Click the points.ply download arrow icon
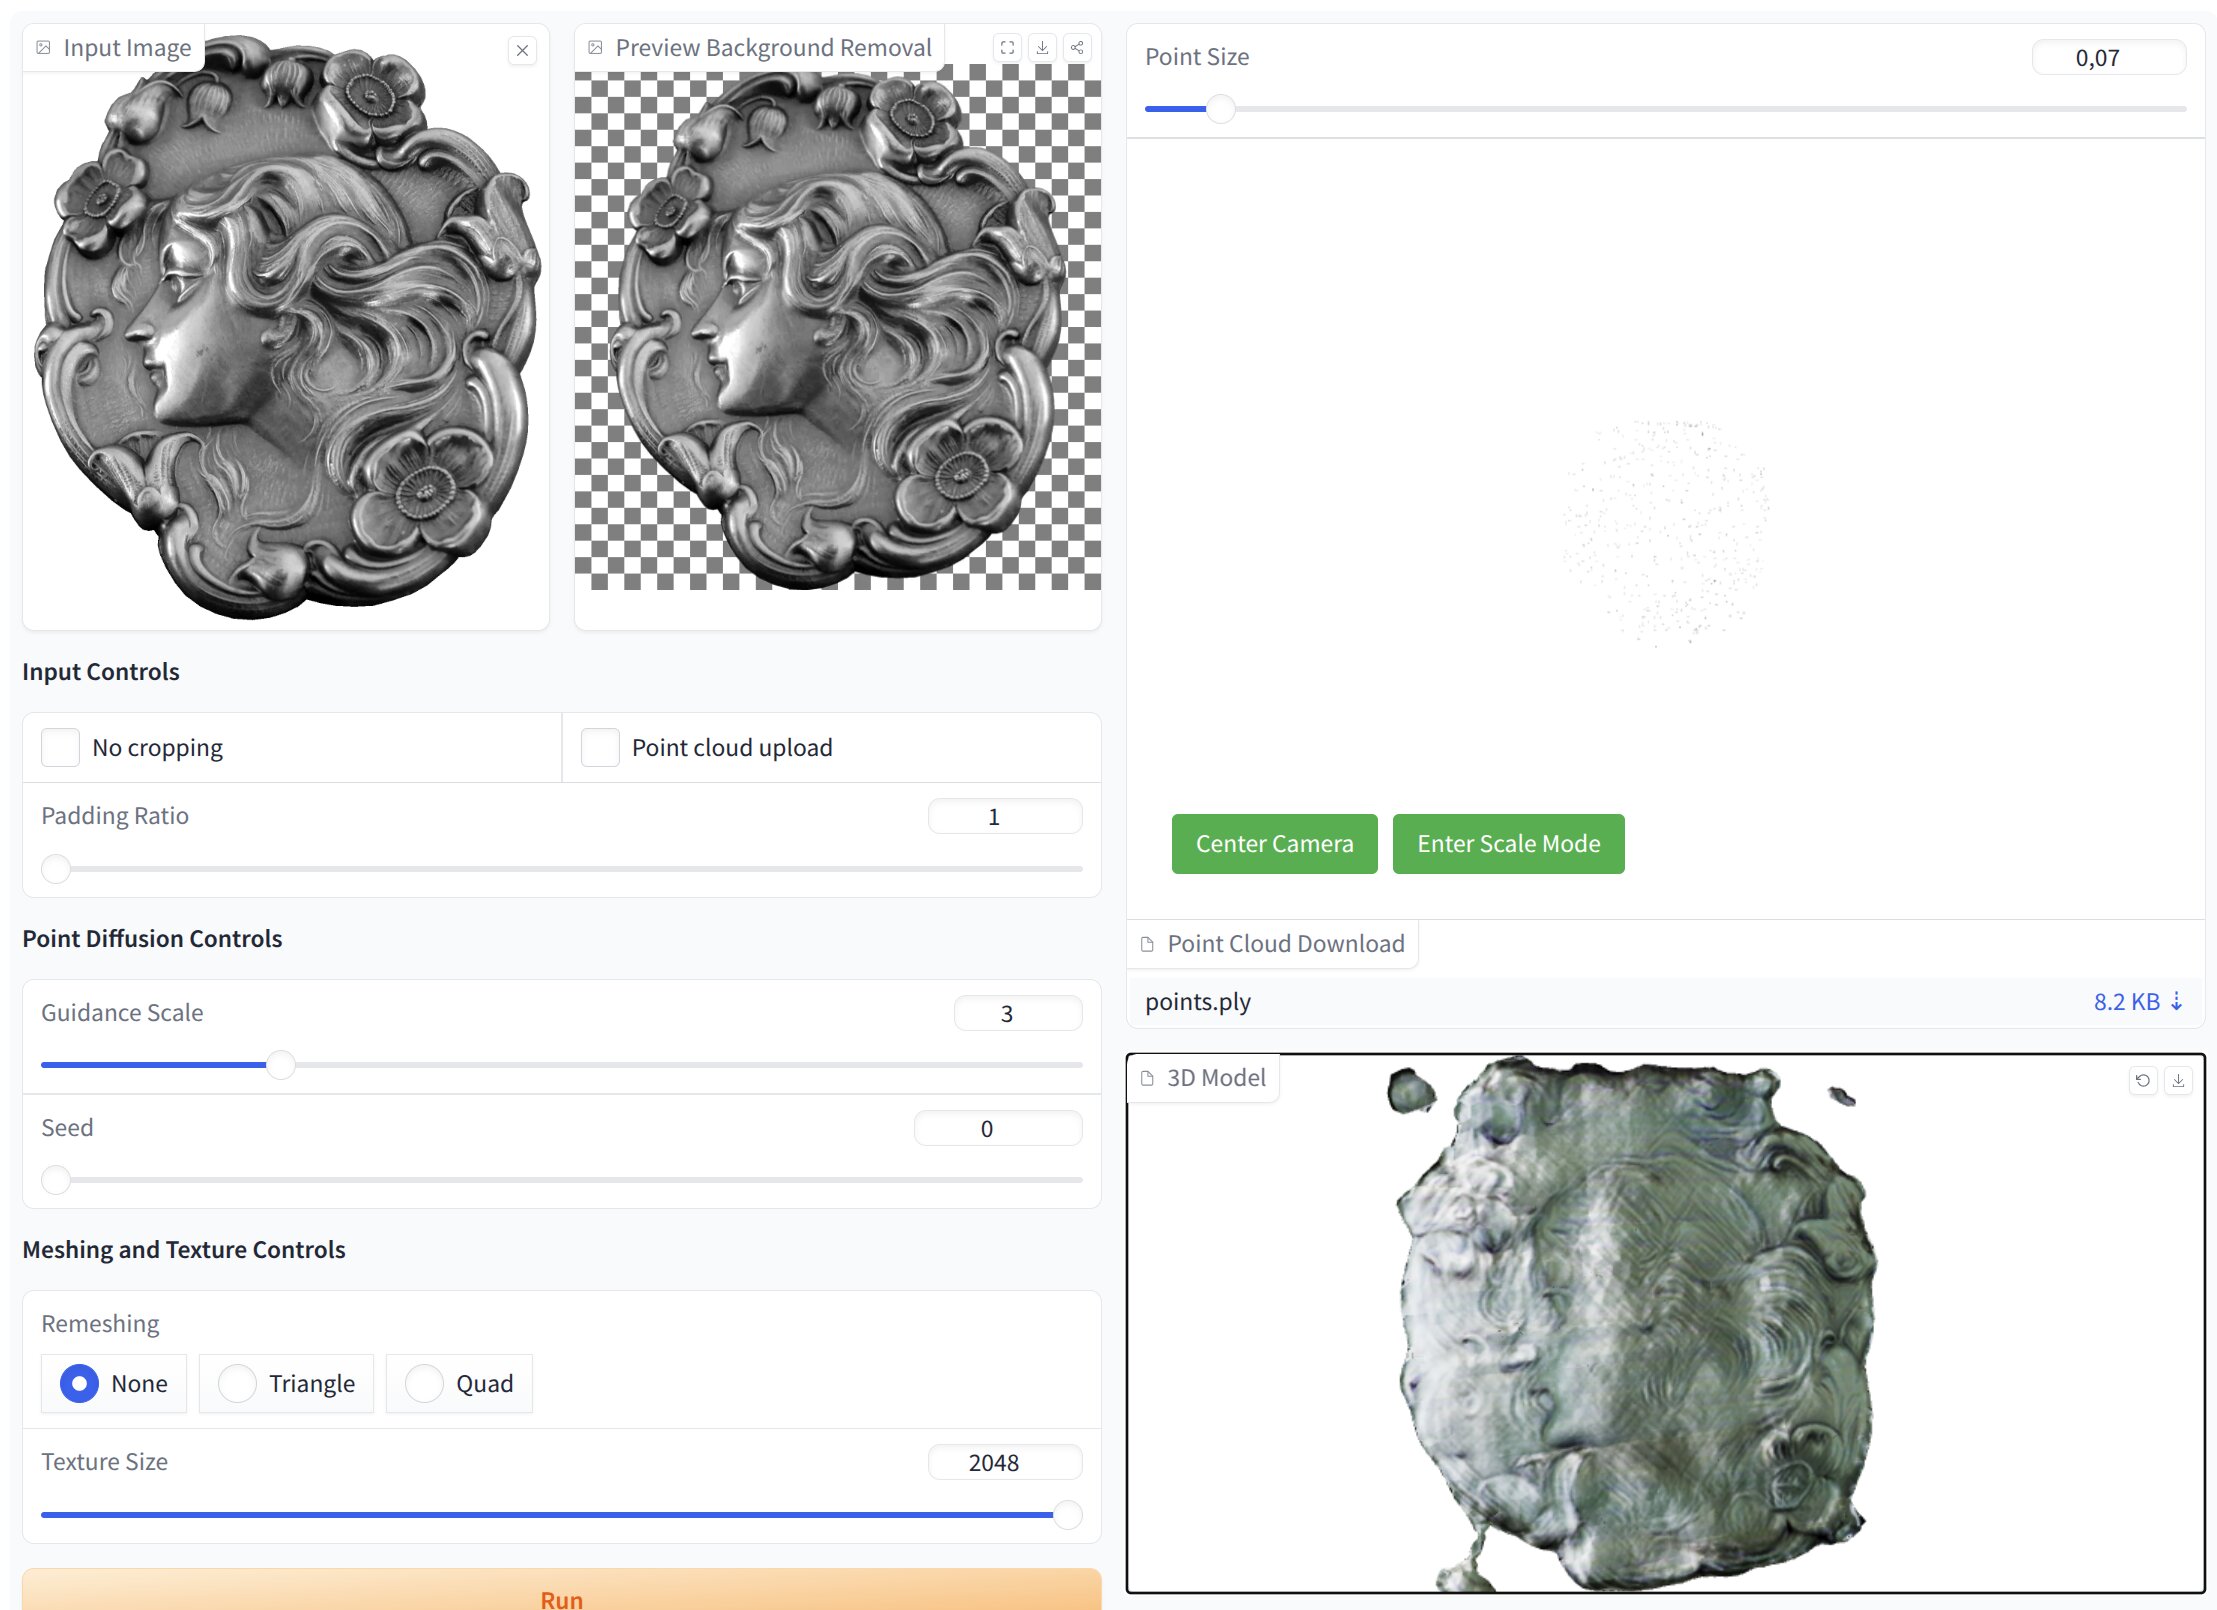 coord(2177,1001)
